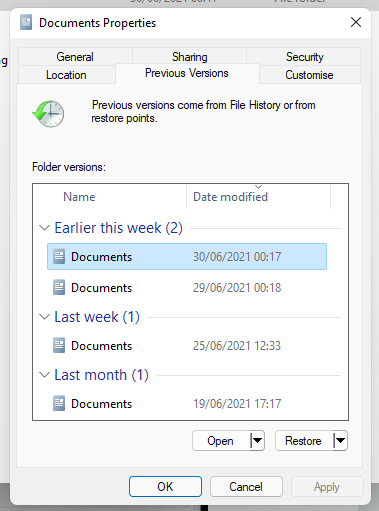Go to the Location tab
Viewport: 379px width, 511px height.
(x=66, y=75)
